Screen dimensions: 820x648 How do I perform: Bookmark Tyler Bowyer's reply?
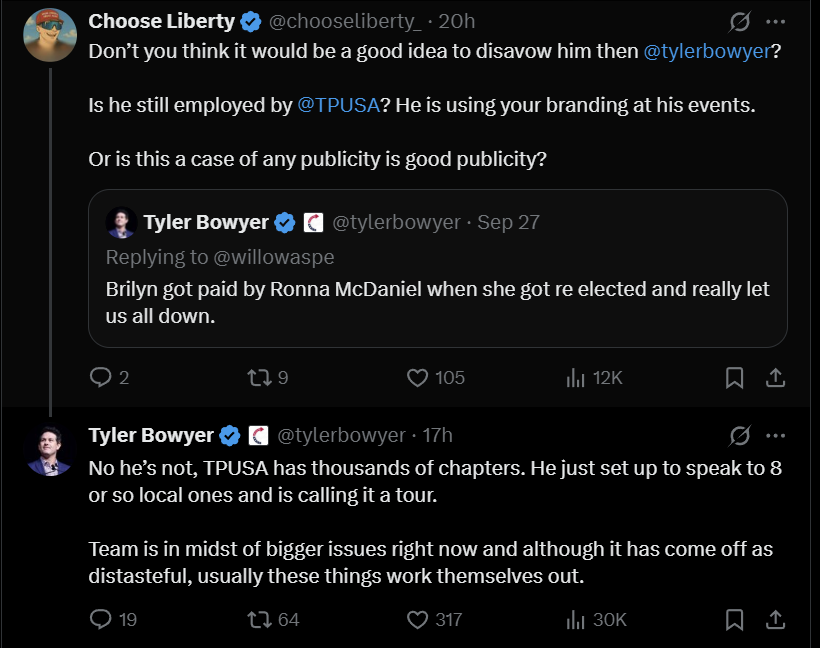point(734,620)
